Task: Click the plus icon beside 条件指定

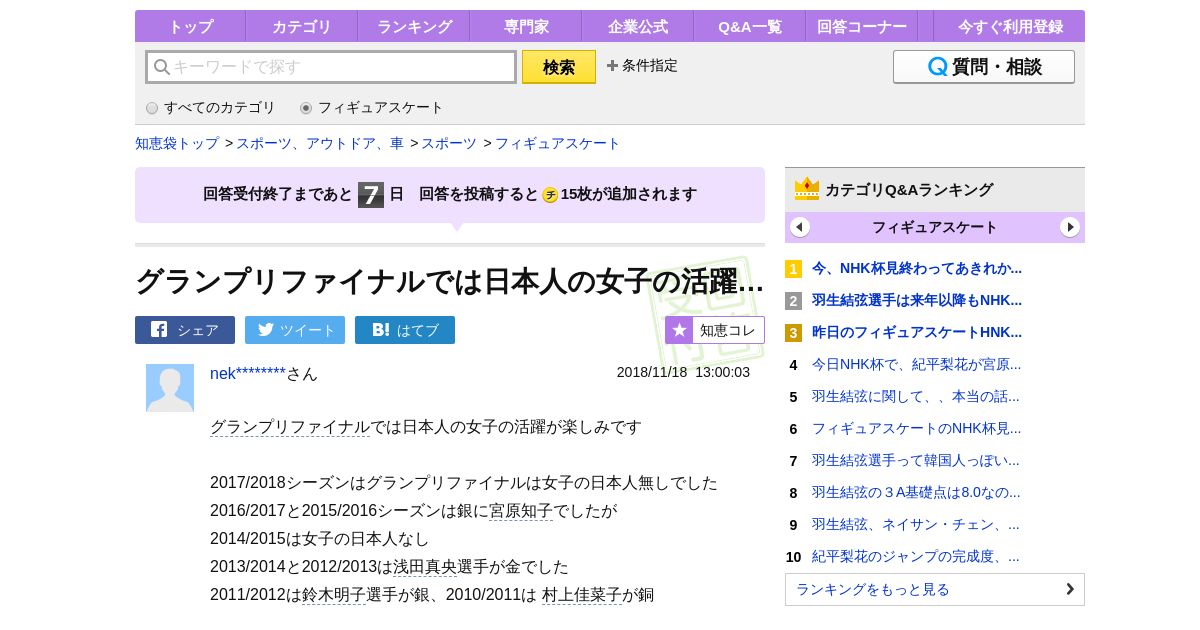Action: pos(612,66)
